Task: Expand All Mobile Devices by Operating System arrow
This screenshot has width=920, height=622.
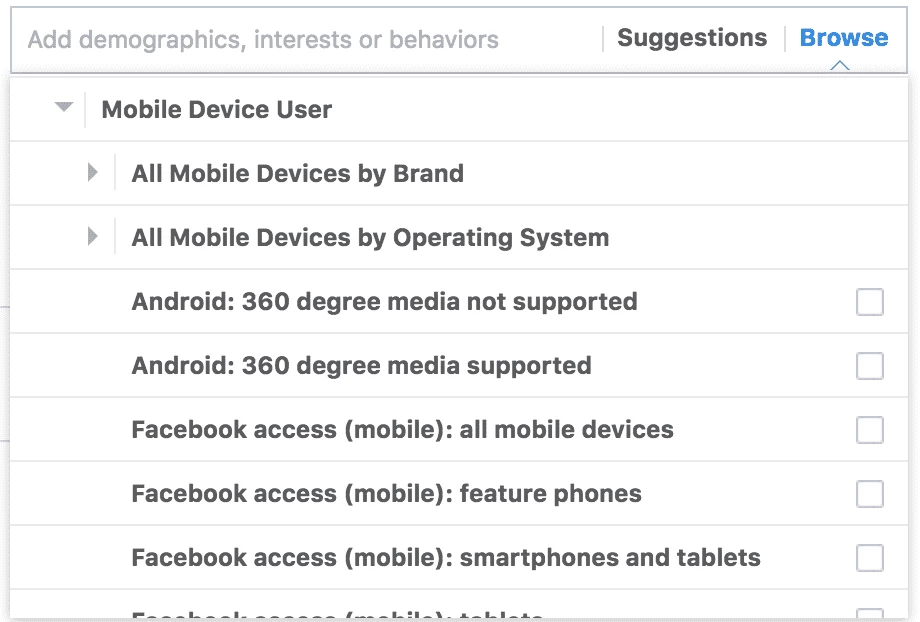Action: point(92,236)
